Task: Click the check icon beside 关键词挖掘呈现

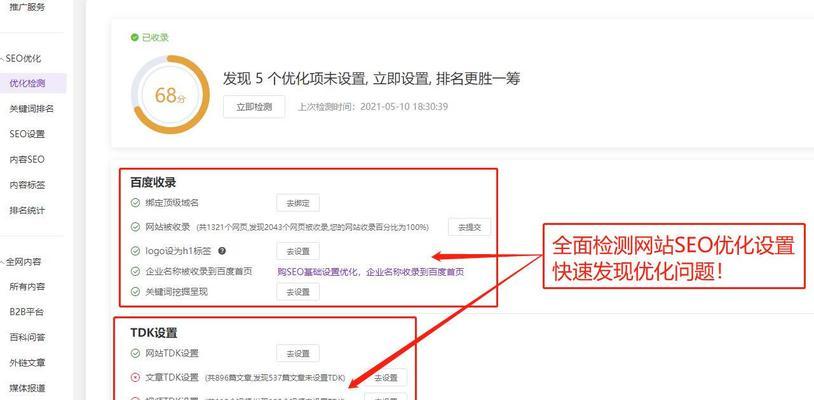Action: click(135, 292)
